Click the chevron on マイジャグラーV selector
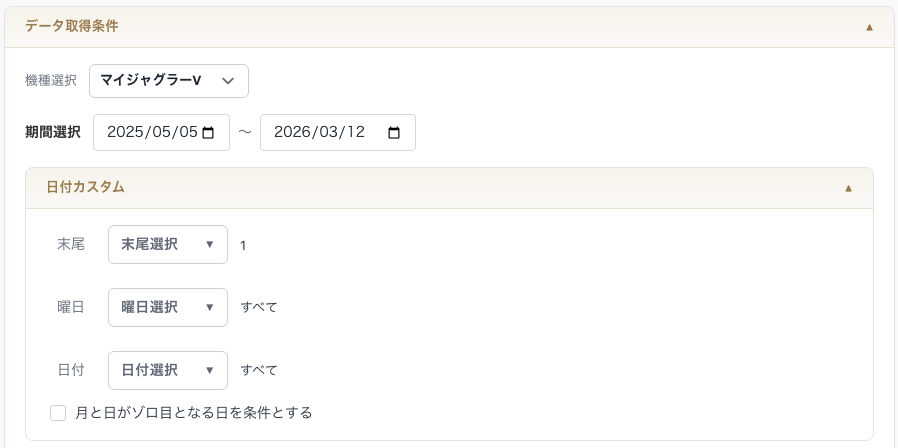Viewport: 898px width, 448px height. point(228,81)
